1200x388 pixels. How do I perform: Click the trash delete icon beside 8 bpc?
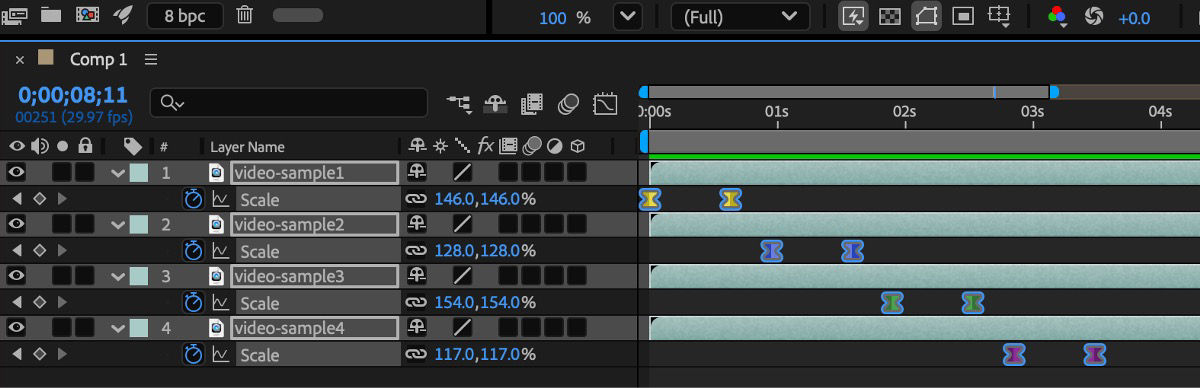(x=244, y=16)
